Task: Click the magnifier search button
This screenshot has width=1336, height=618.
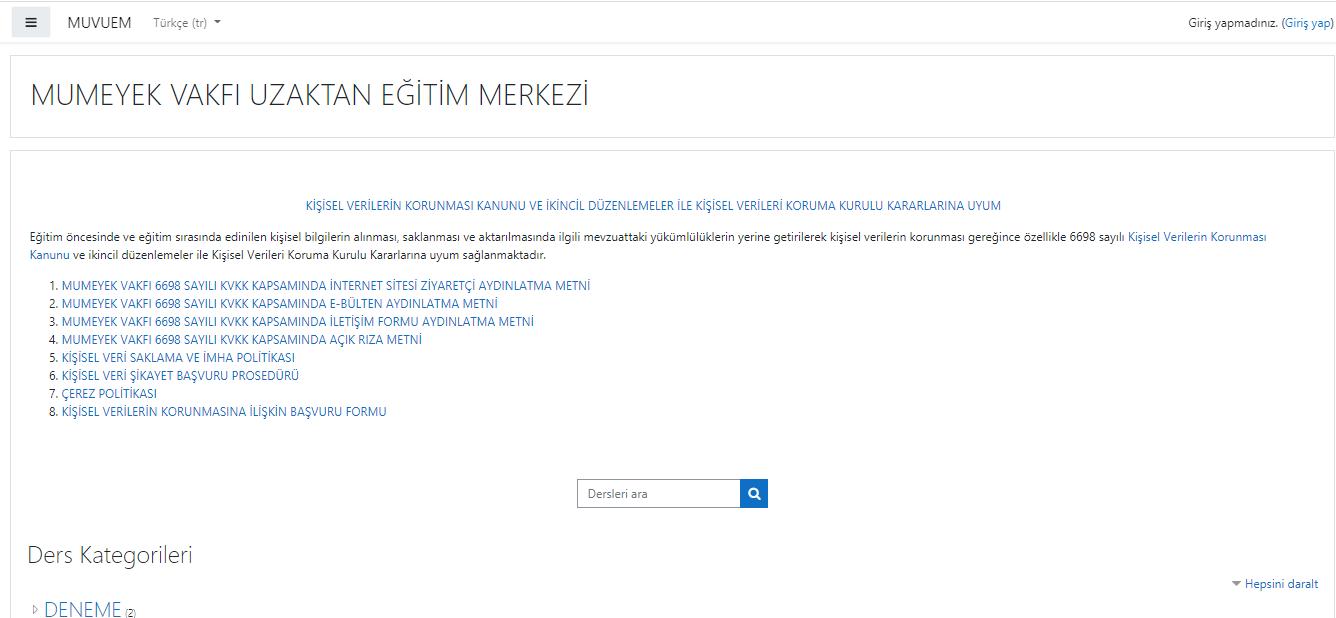Action: [754, 494]
